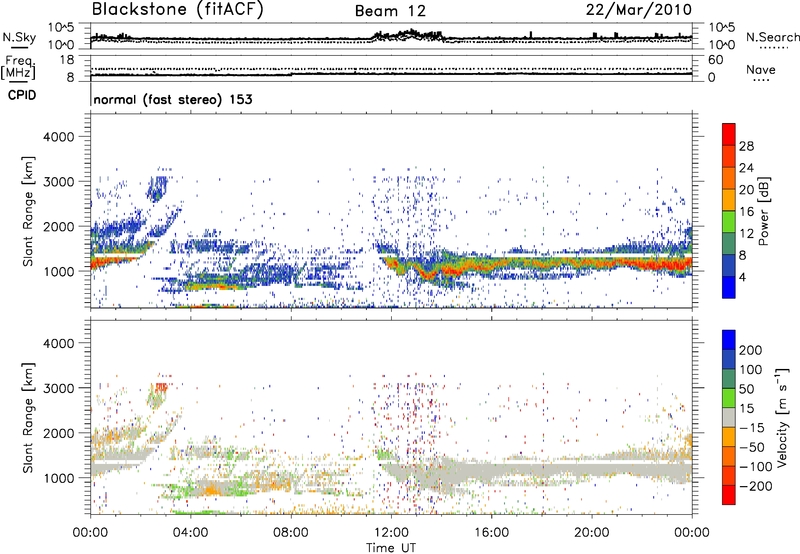Select the Beam 12 label
Image resolution: width=800 pixels, height=554 pixels.
(390, 11)
